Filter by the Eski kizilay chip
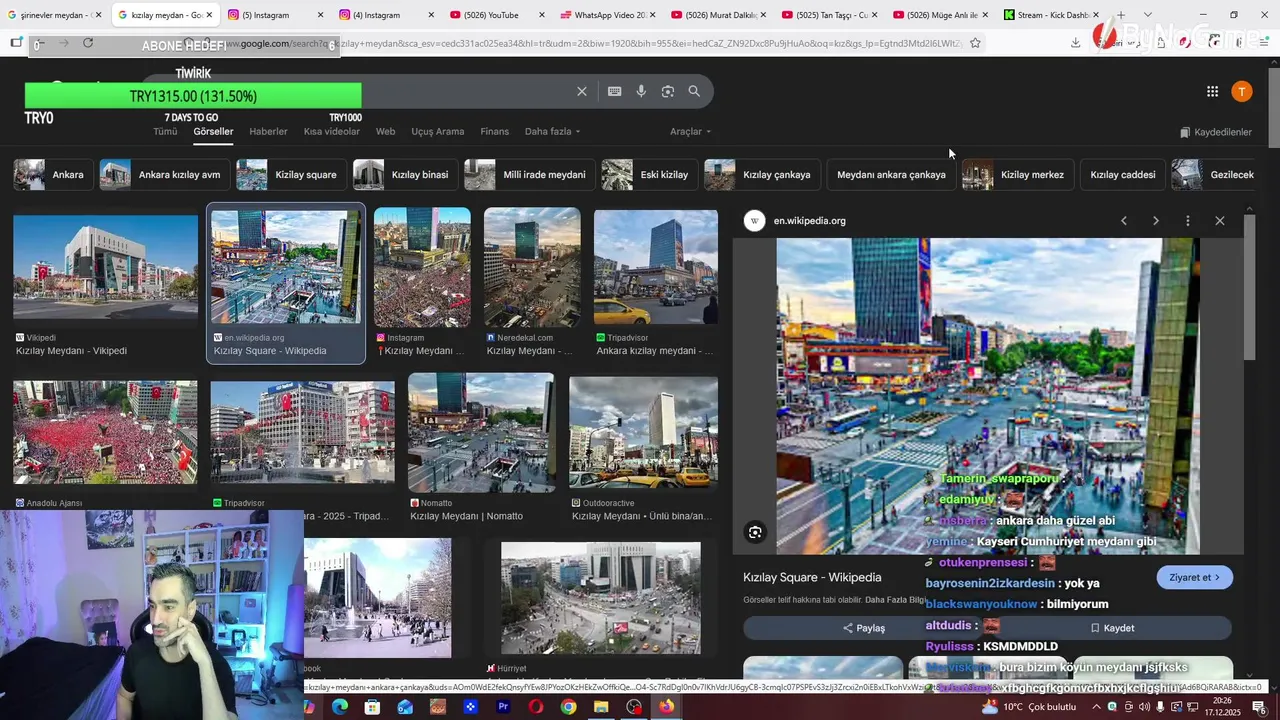Screen dimensions: 1280x720 pyautogui.click(x=649, y=175)
